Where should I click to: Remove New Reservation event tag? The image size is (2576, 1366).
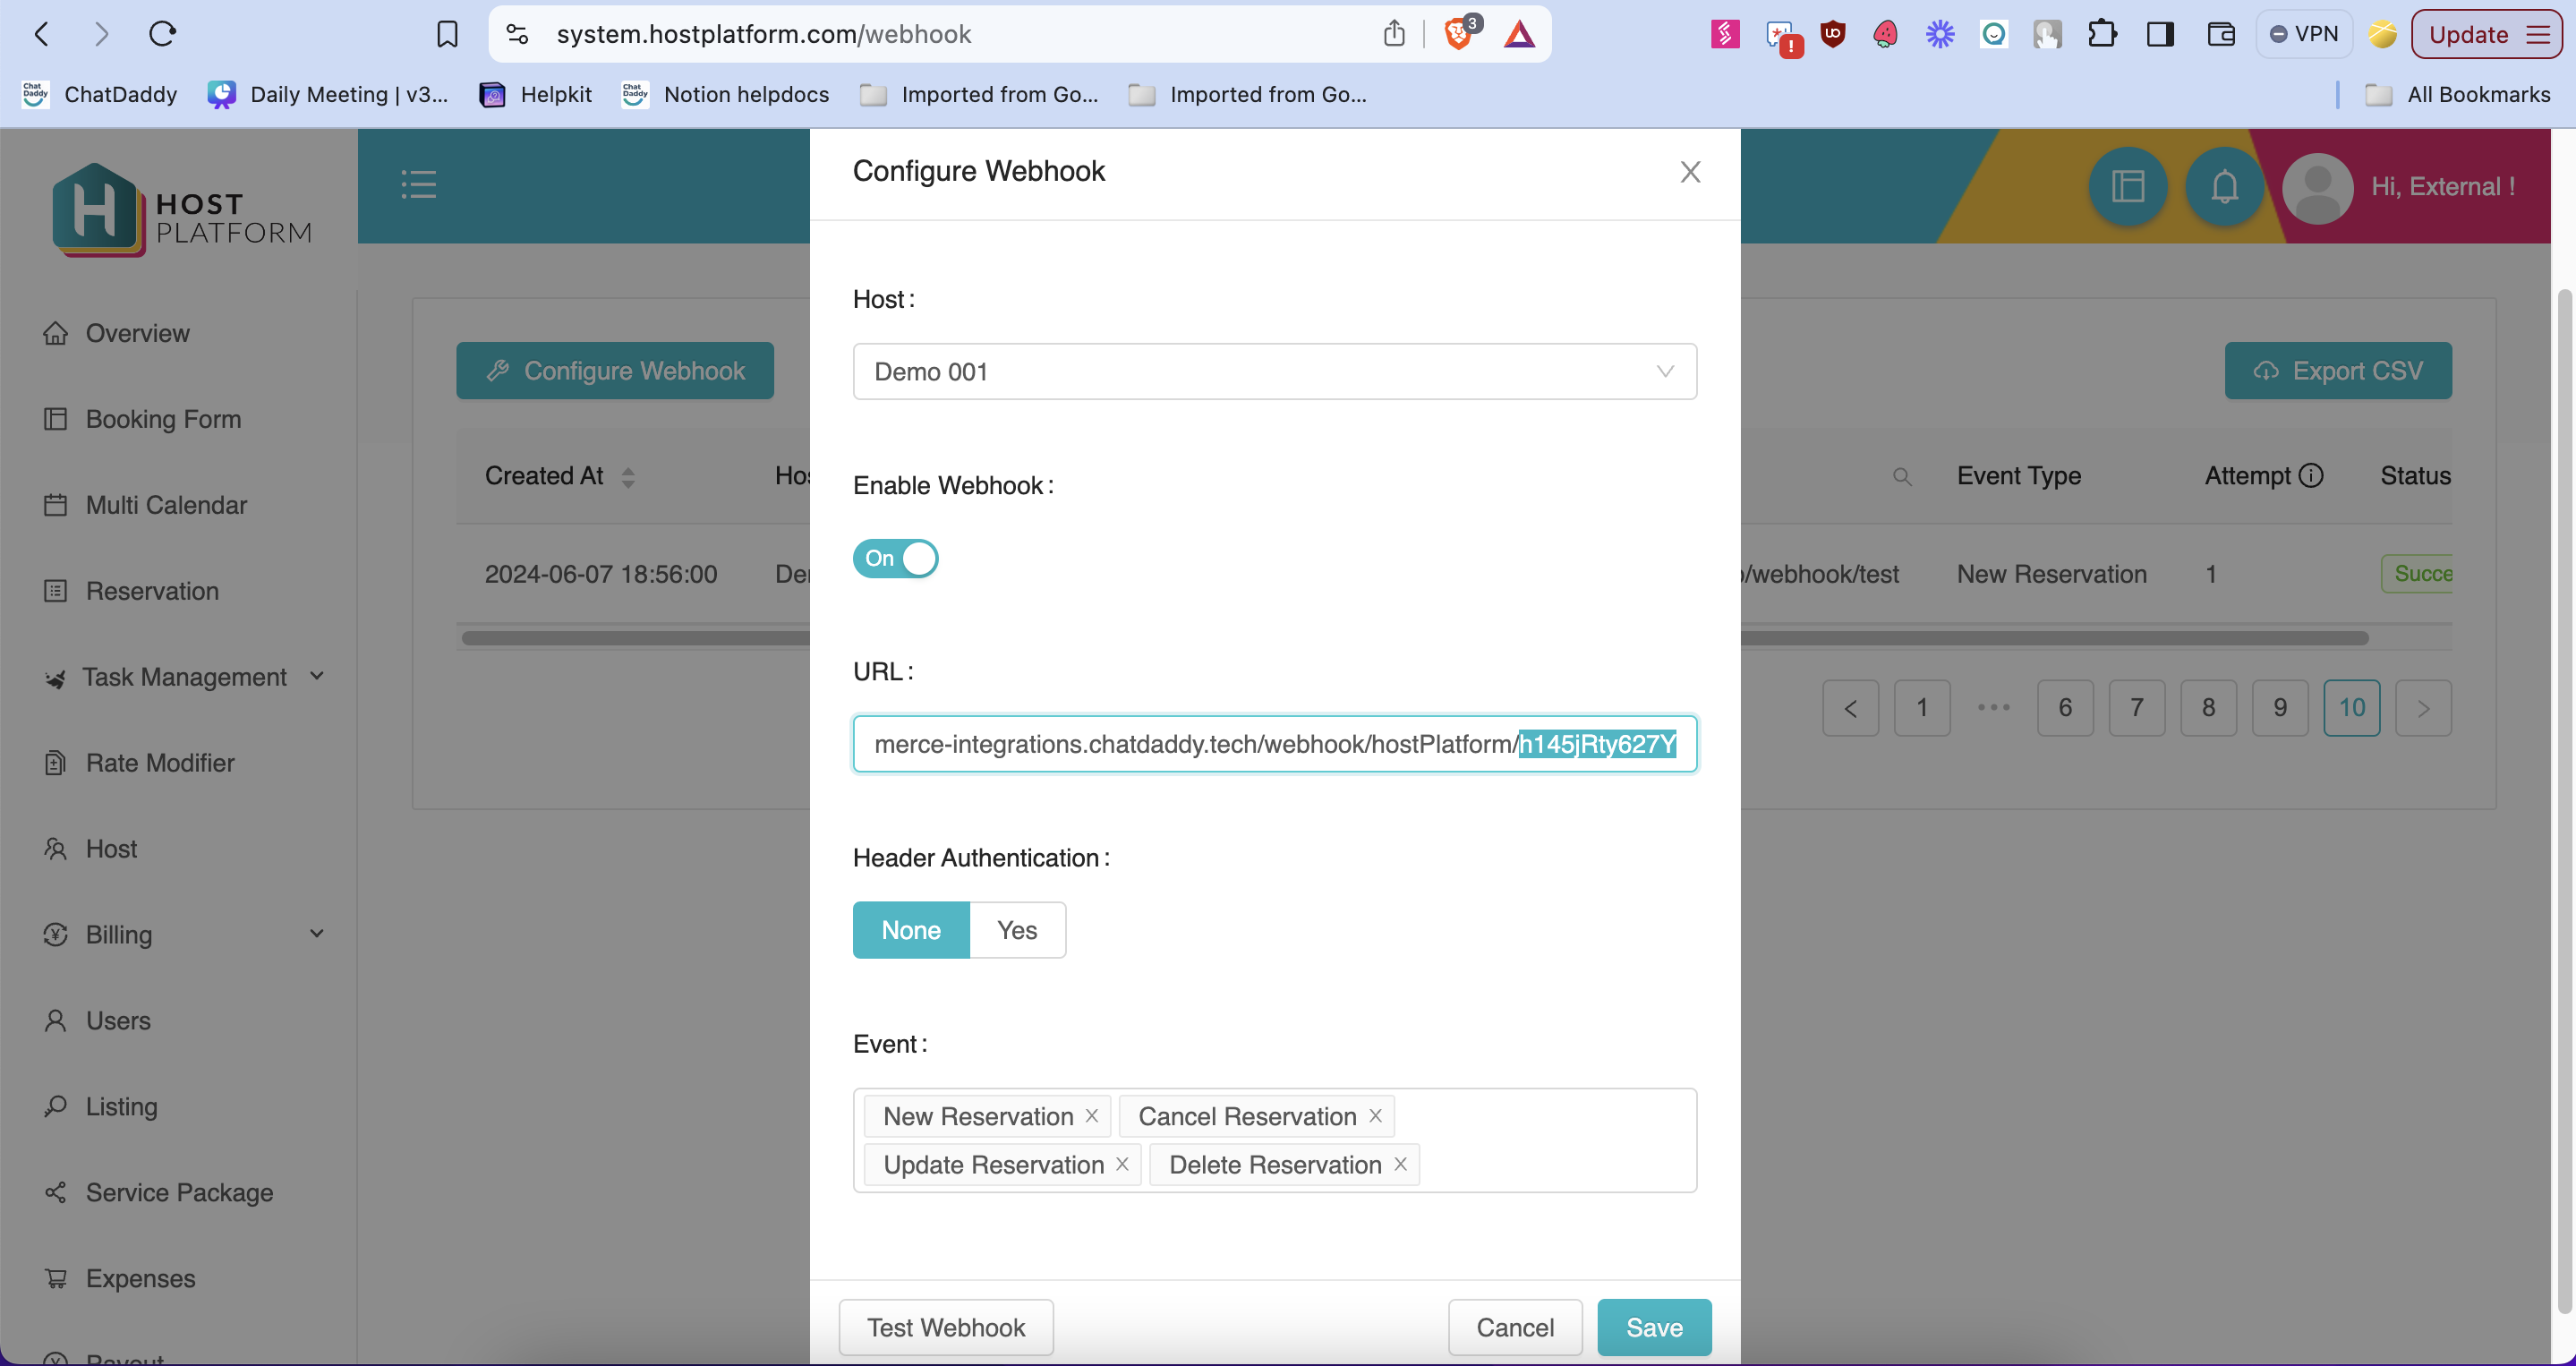pyautogui.click(x=1092, y=1115)
